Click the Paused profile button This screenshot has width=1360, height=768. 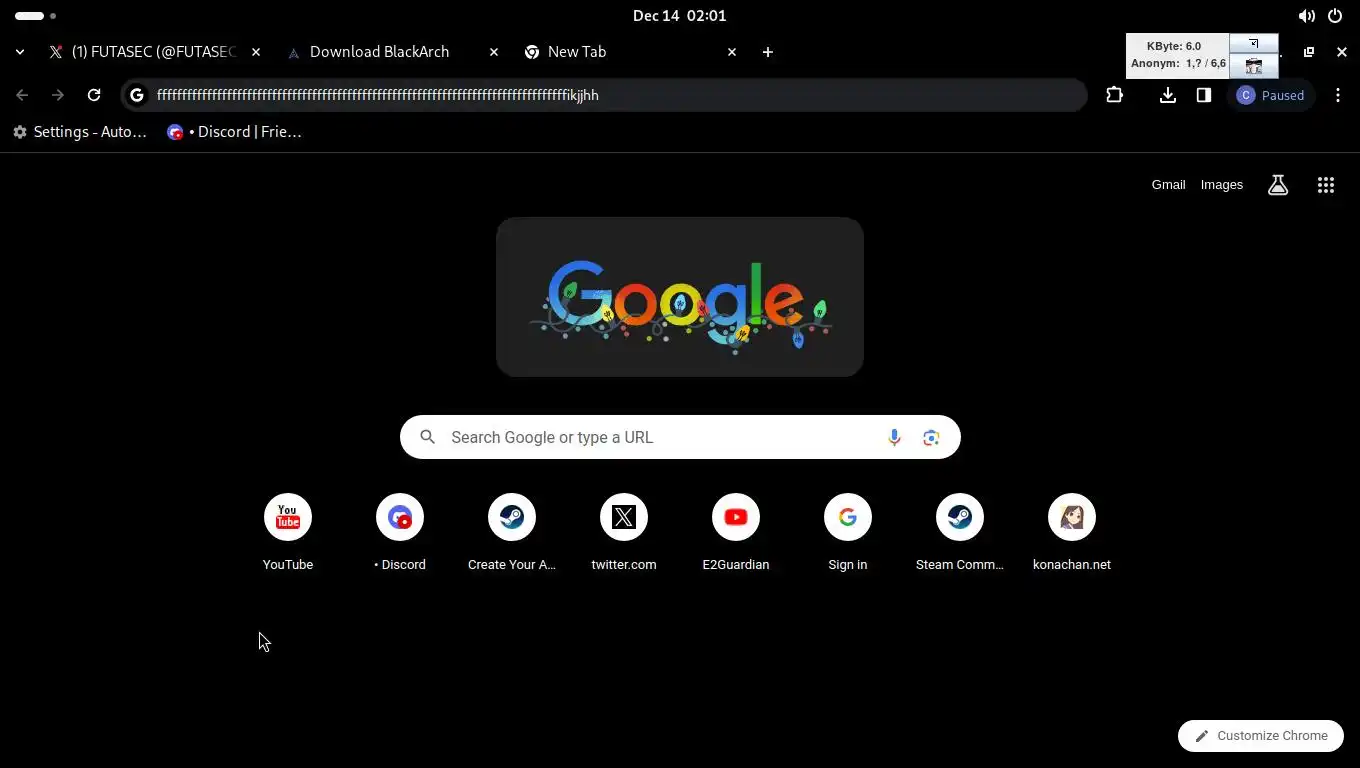(1271, 95)
